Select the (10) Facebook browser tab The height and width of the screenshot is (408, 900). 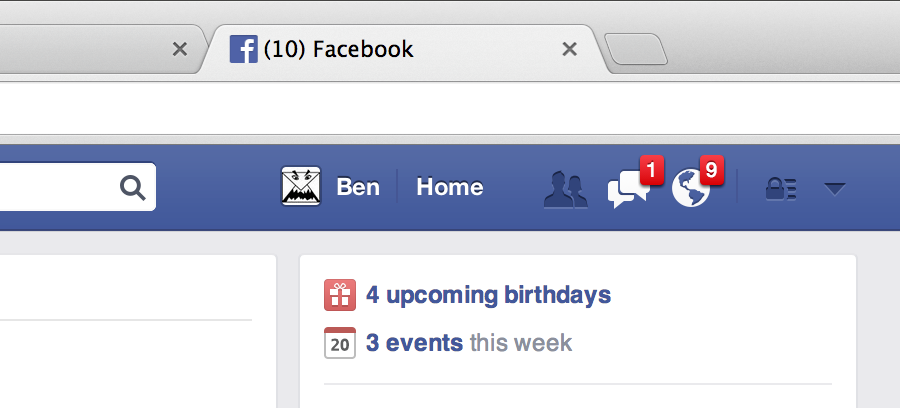pyautogui.click(x=404, y=49)
